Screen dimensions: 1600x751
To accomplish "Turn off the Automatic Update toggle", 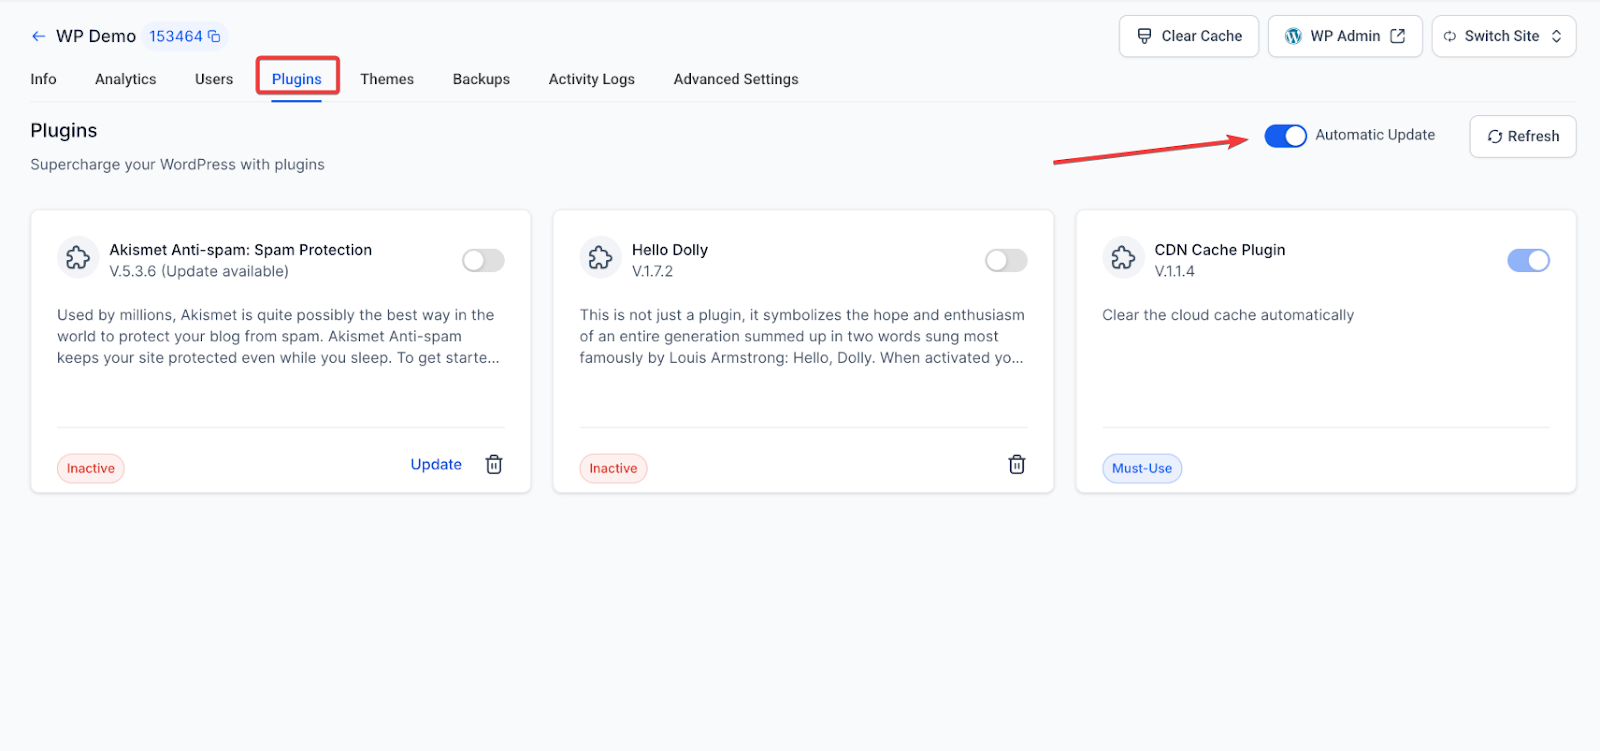I will [1285, 136].
